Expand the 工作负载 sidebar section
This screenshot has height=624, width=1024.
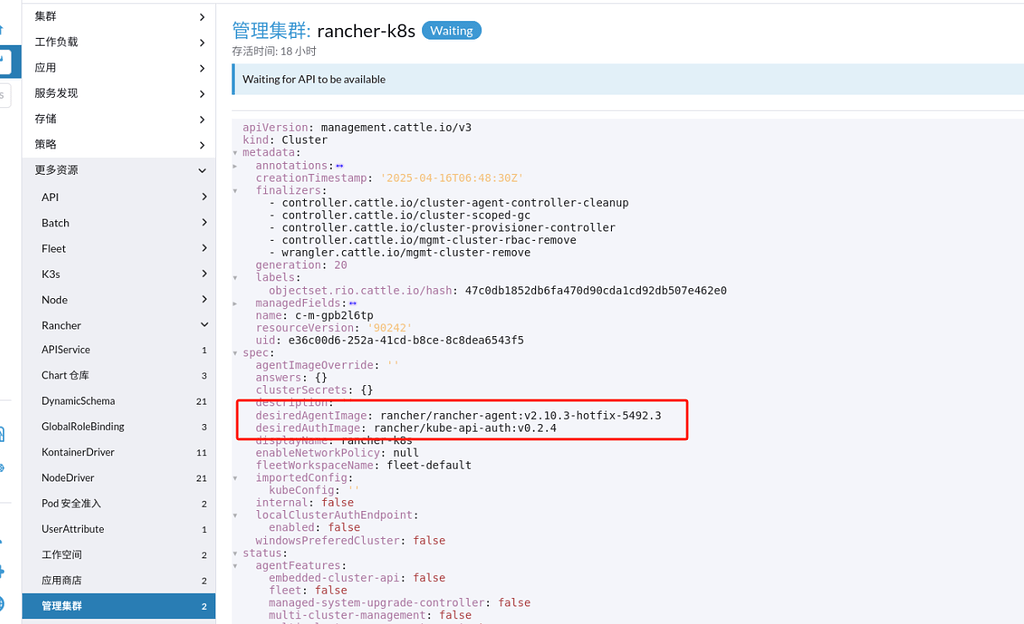click(118, 42)
